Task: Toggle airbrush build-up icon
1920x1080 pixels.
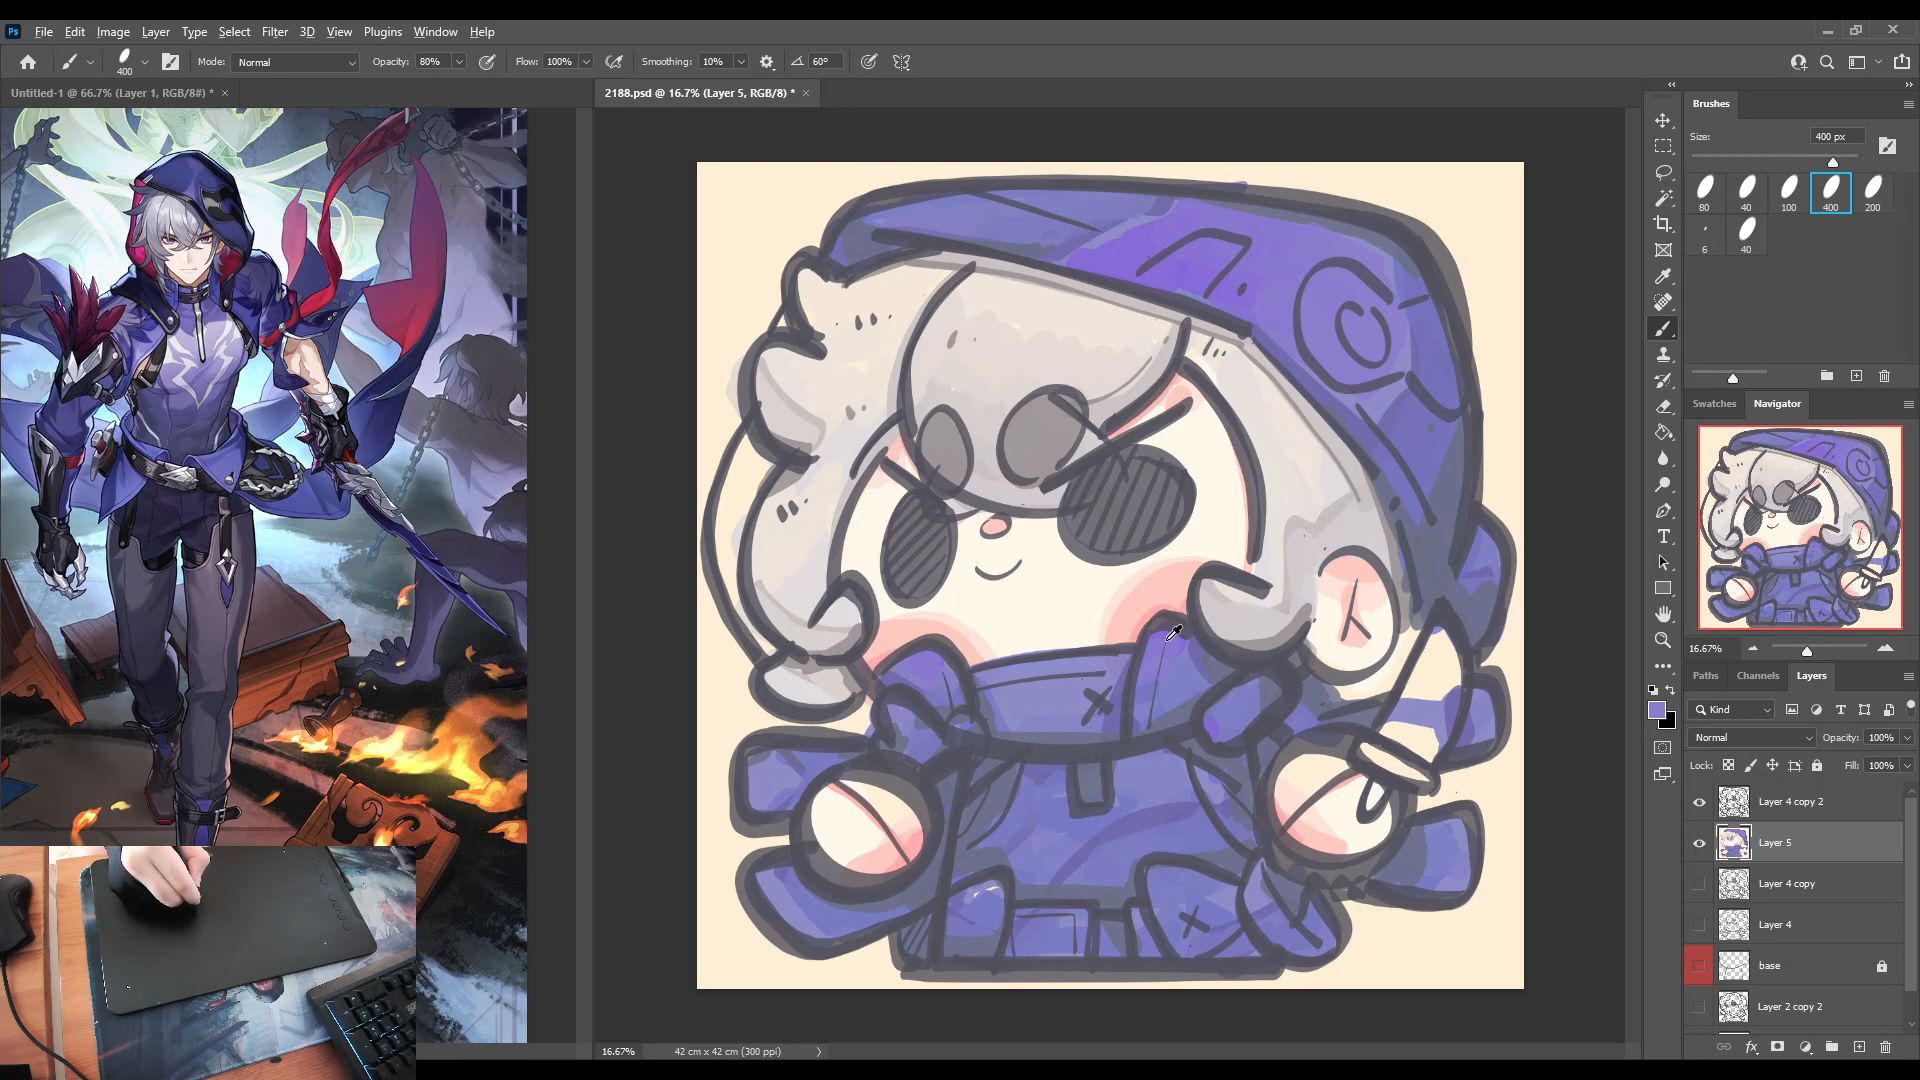Action: pyautogui.click(x=614, y=62)
